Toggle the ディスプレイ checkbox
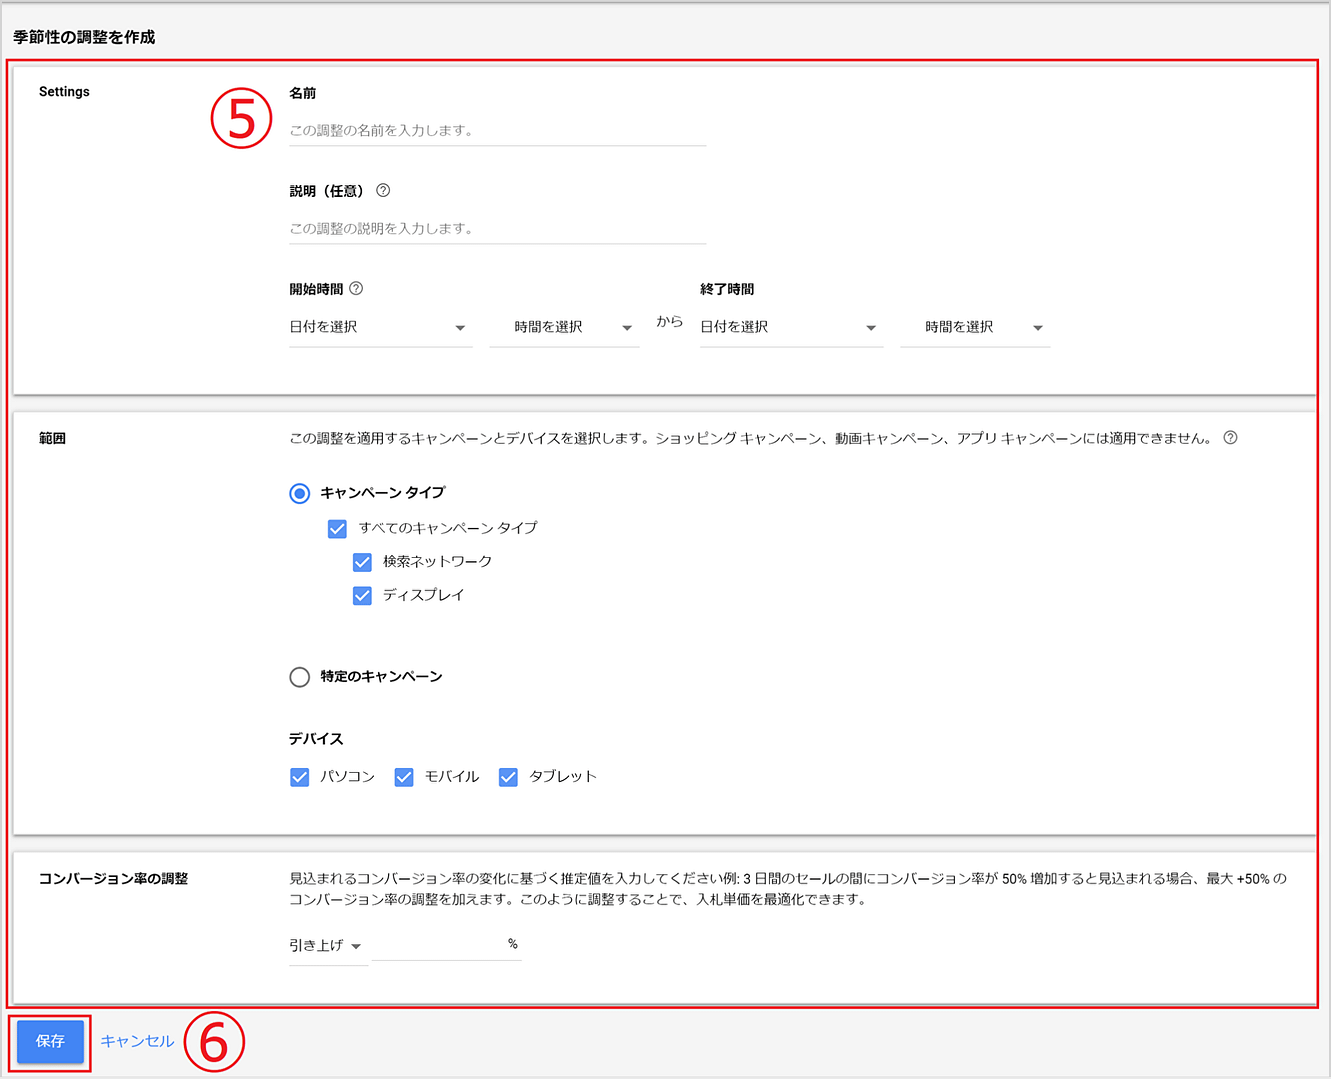The image size is (1331, 1079). click(362, 596)
